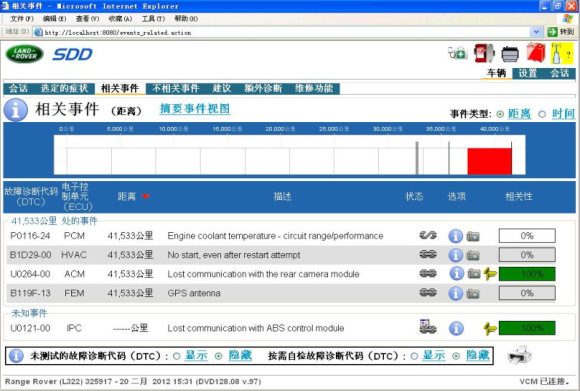Switch to the 选定的症状 tab
This screenshot has height=391, width=580.
[x=64, y=88]
